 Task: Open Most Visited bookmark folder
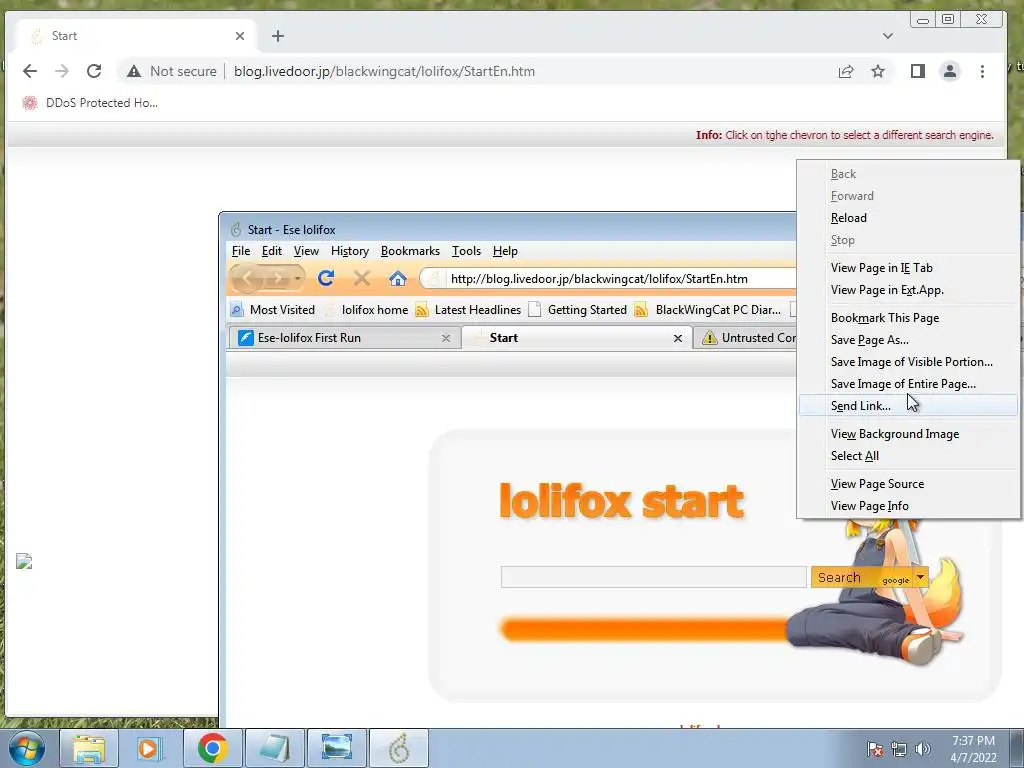[x=273, y=310]
